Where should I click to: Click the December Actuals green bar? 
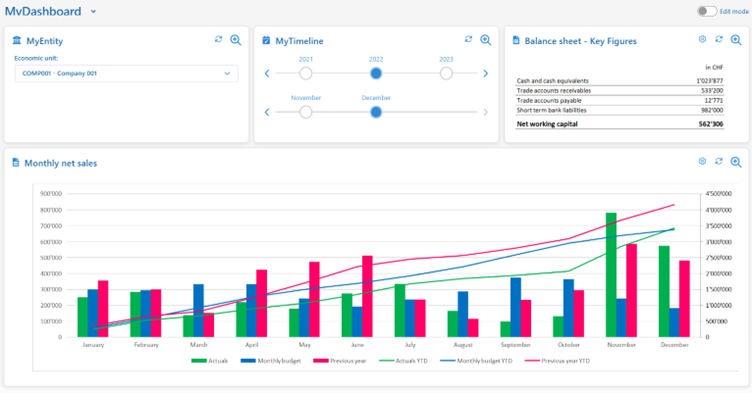664,291
